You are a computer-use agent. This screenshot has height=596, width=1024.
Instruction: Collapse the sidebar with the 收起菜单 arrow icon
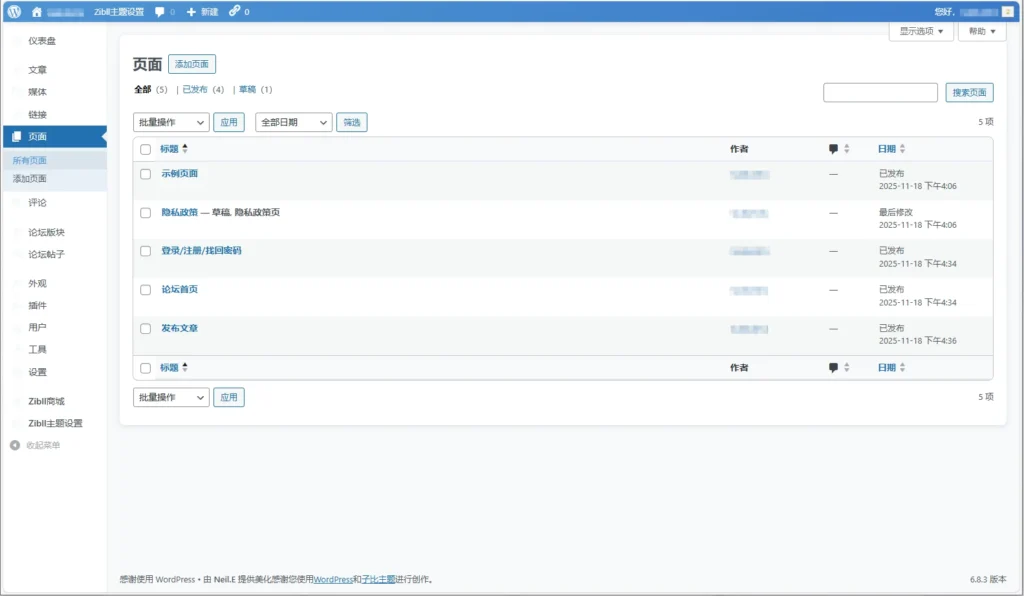(x=15, y=445)
